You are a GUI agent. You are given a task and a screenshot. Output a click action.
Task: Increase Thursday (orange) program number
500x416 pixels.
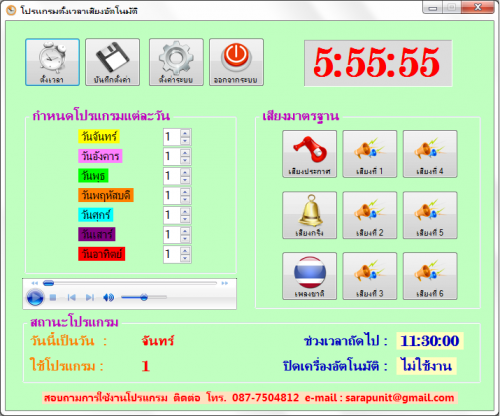[x=185, y=192]
